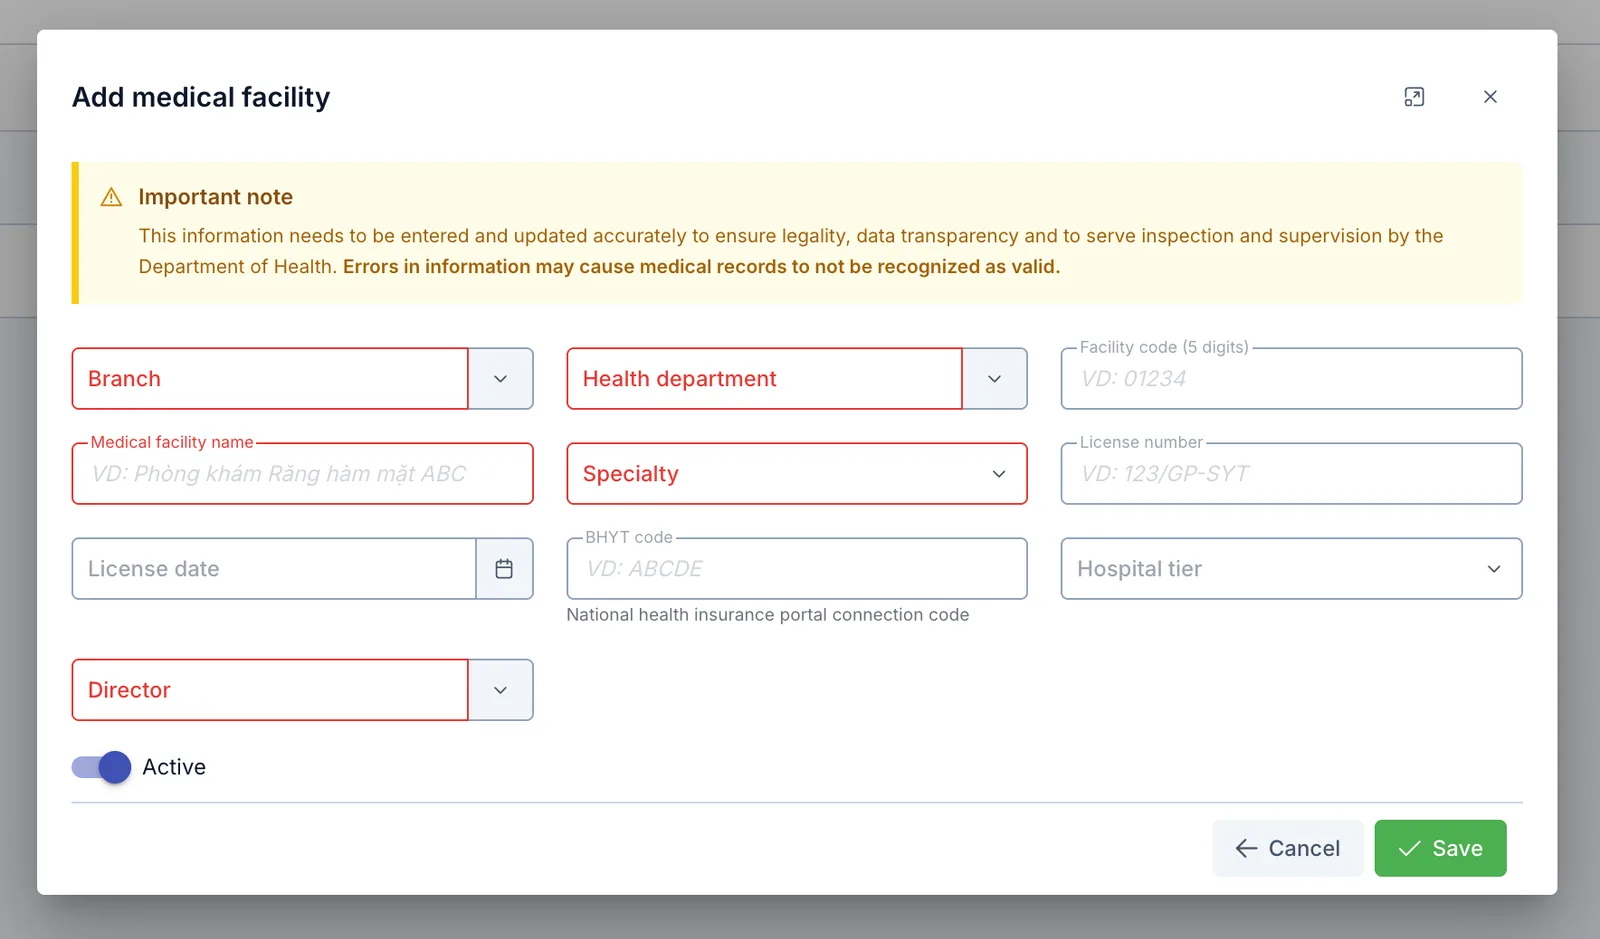
Task: Open the Health department dropdown arrow
Action: (x=994, y=379)
